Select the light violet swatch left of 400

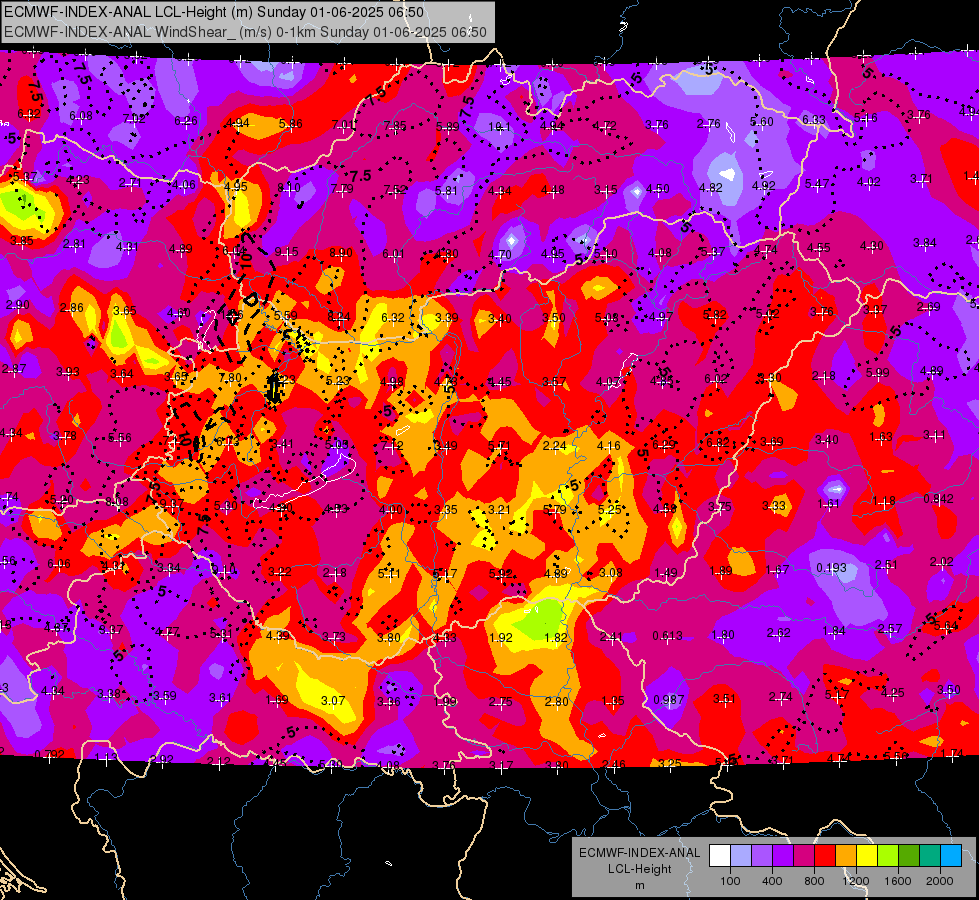coord(762,855)
